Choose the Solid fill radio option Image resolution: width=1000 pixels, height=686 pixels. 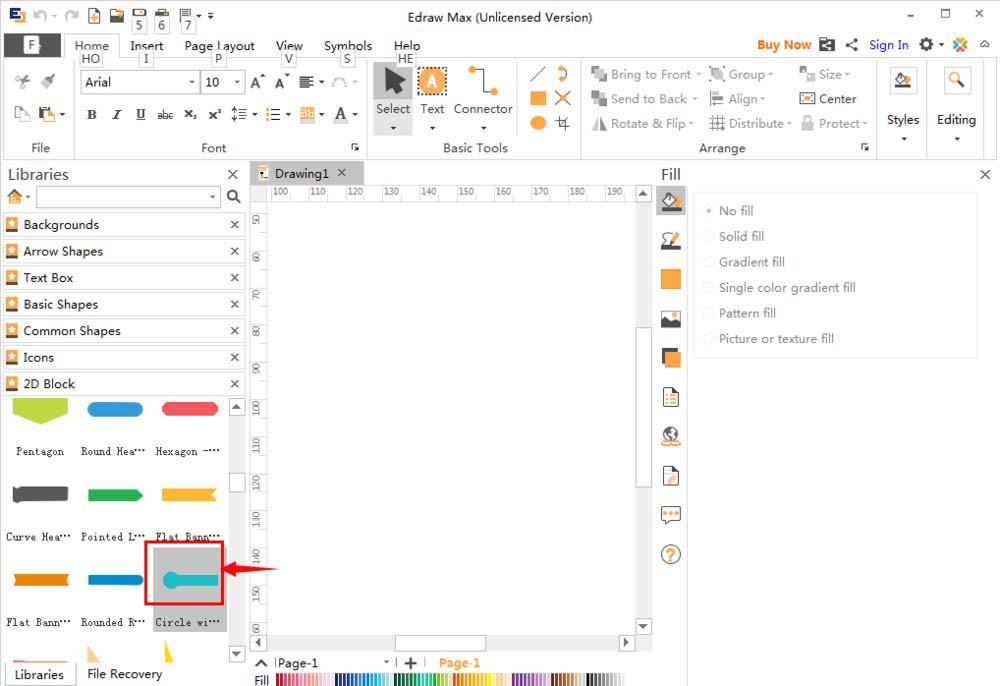point(709,237)
